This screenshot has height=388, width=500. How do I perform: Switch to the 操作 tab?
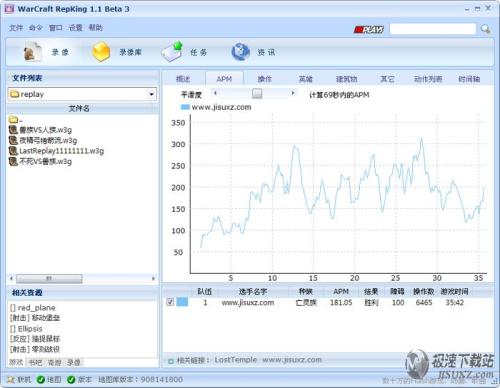click(265, 79)
